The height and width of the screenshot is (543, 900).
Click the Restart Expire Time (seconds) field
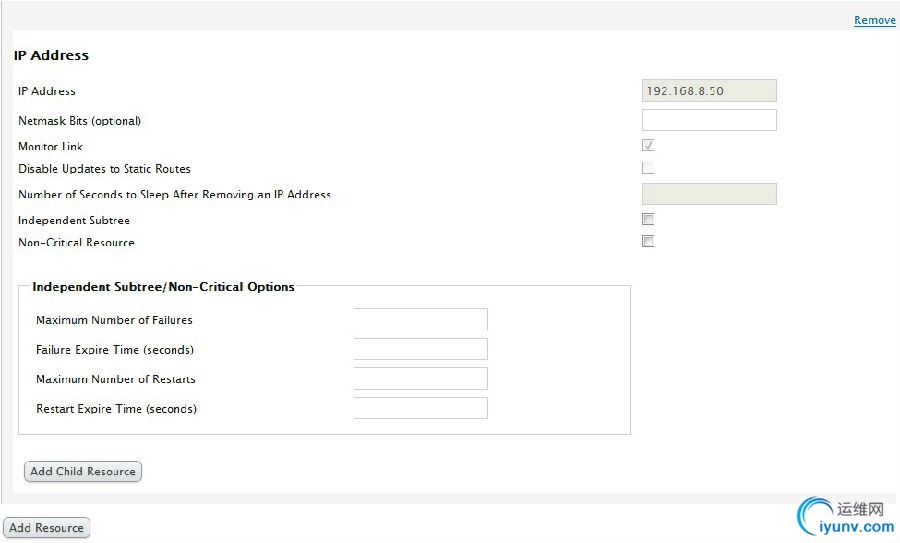421,408
